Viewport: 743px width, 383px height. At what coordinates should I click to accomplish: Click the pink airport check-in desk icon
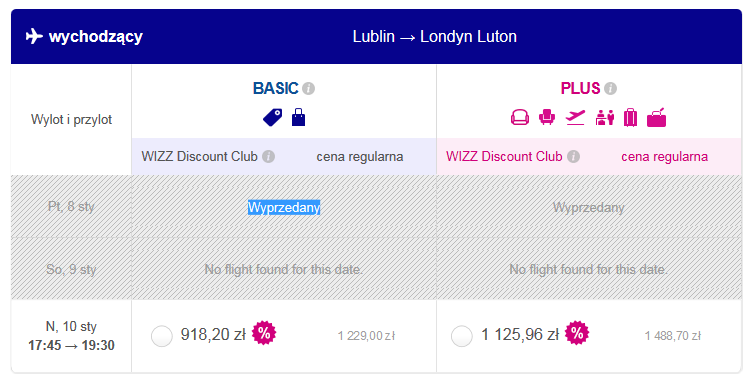[x=605, y=118]
